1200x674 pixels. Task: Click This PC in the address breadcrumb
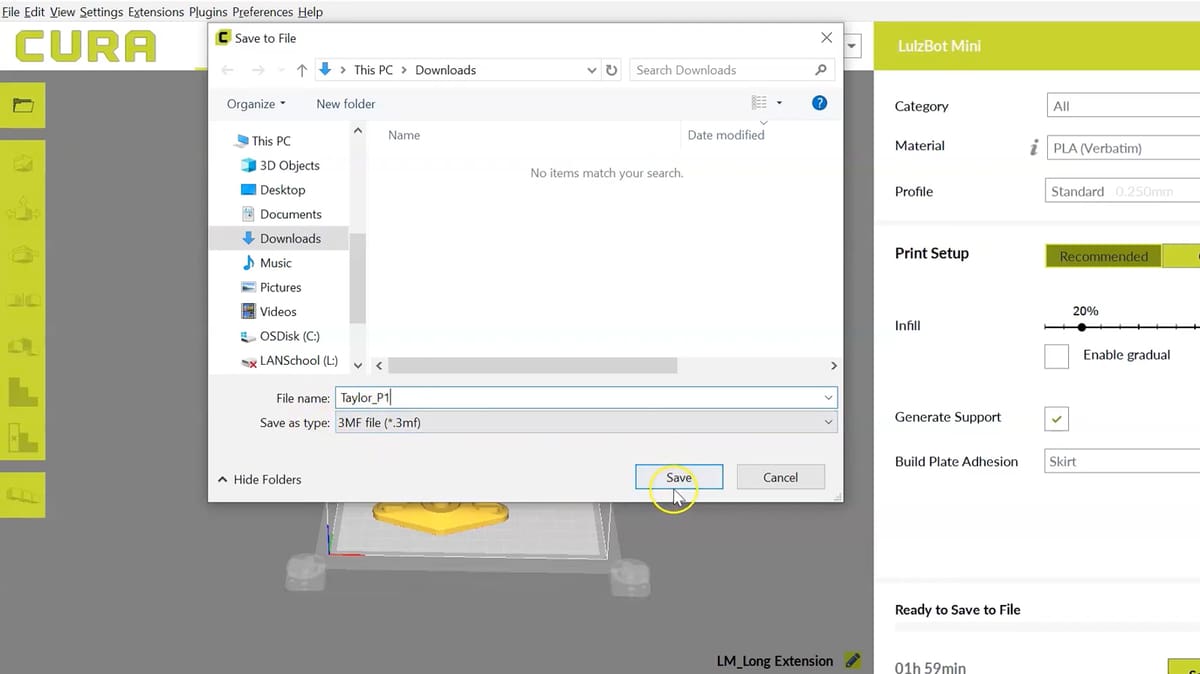pos(373,70)
